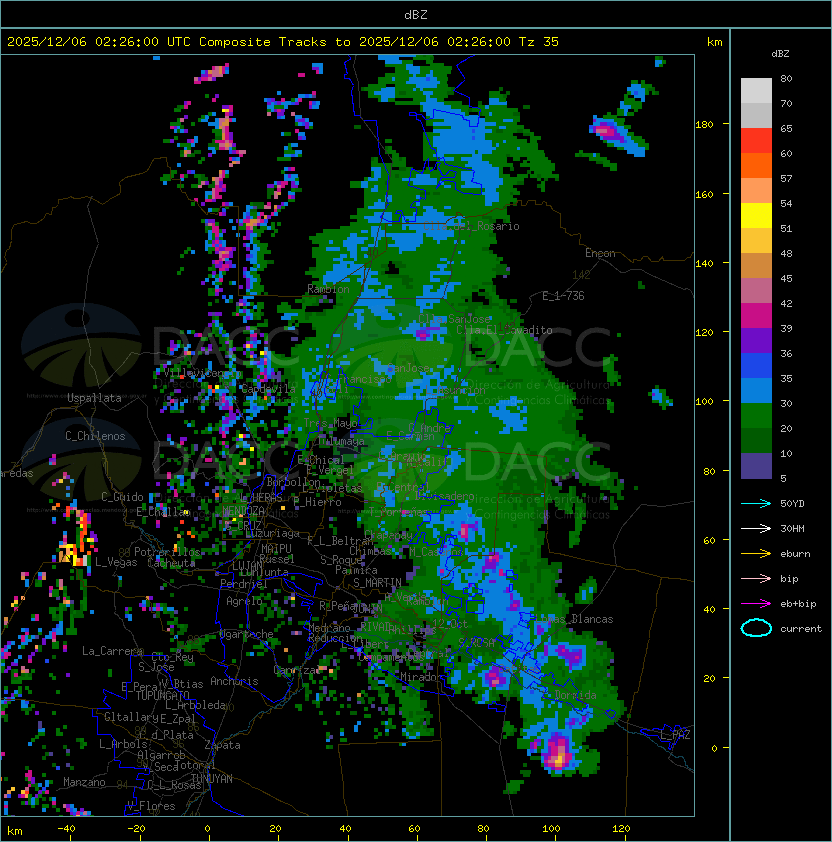Click the cyan 50YD arrow legend icon
This screenshot has height=842, width=832.
tap(756, 503)
